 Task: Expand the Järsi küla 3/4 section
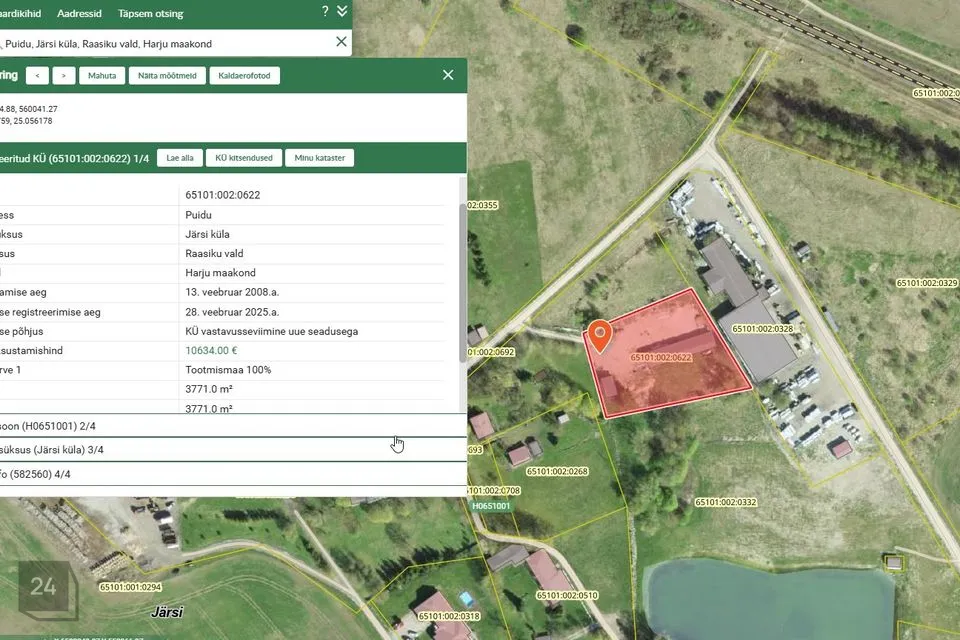tap(230, 450)
